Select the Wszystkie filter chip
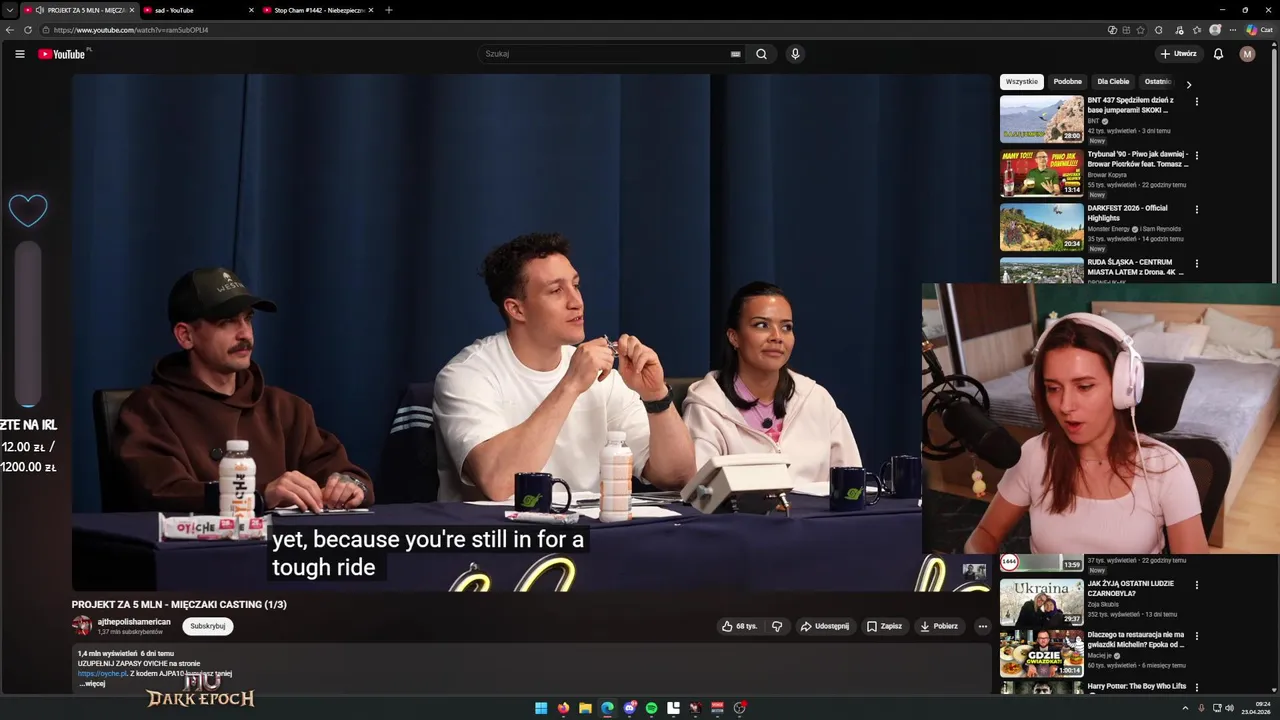 click(1022, 82)
